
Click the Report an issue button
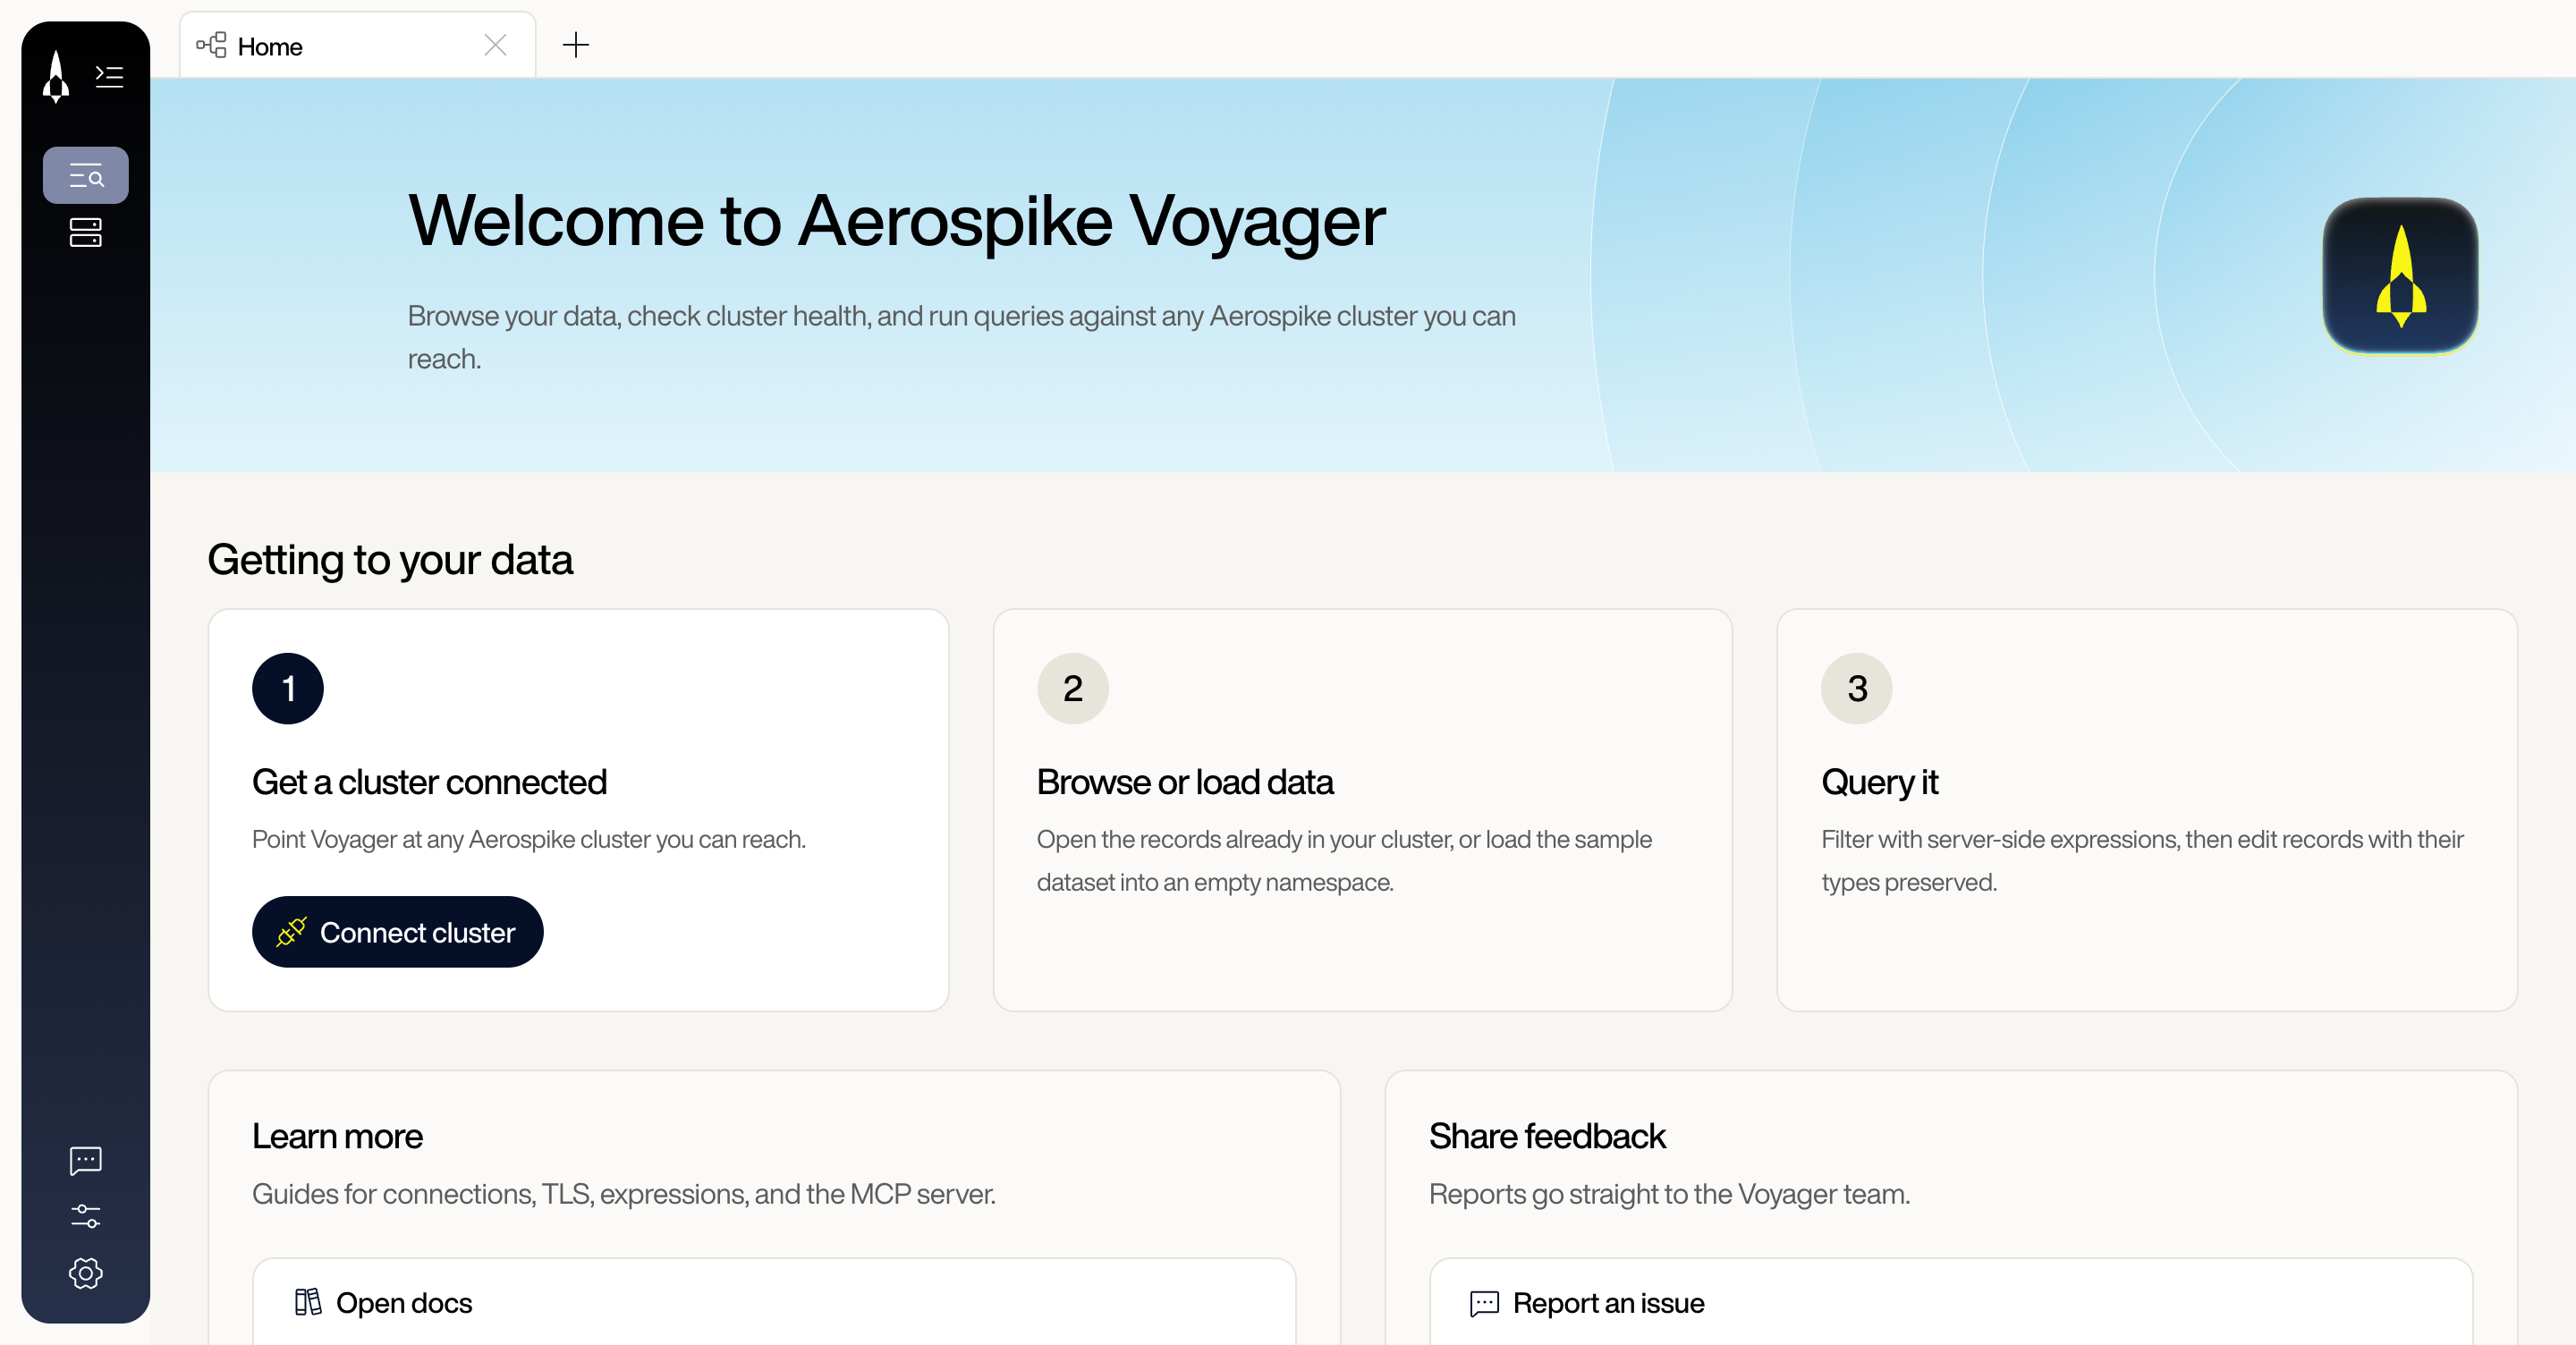1951,1302
